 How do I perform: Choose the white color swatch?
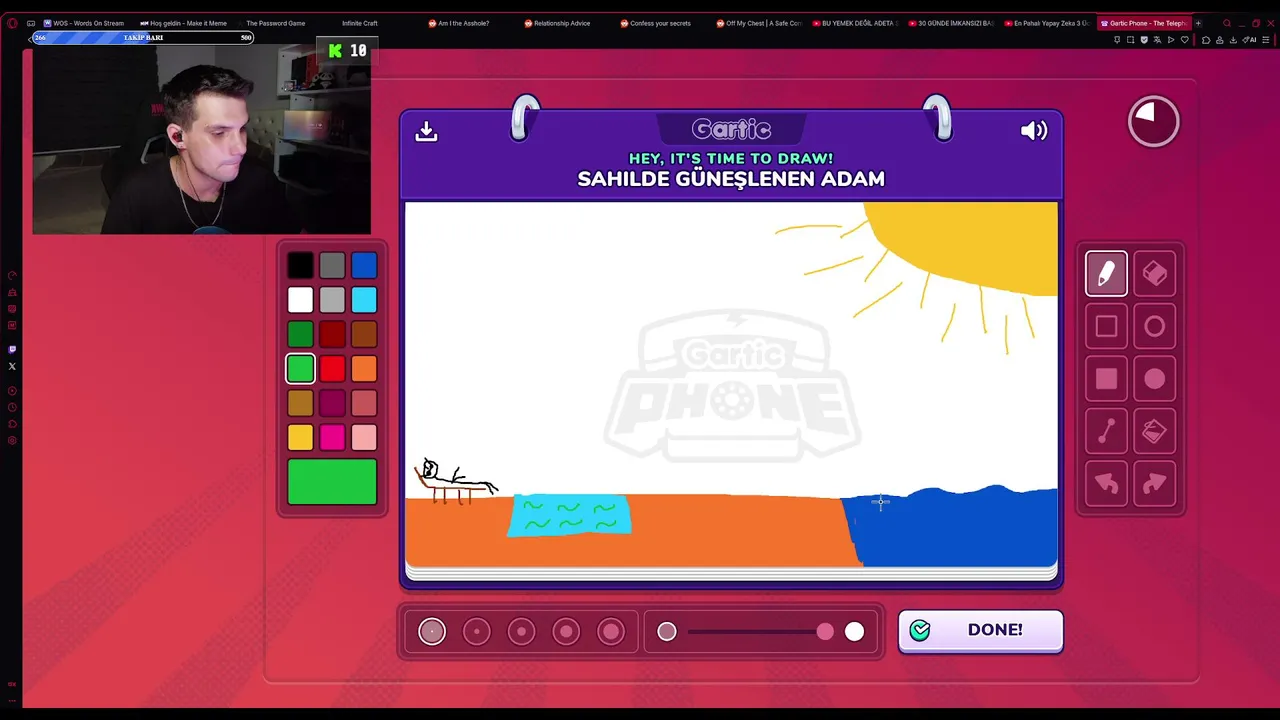(300, 300)
